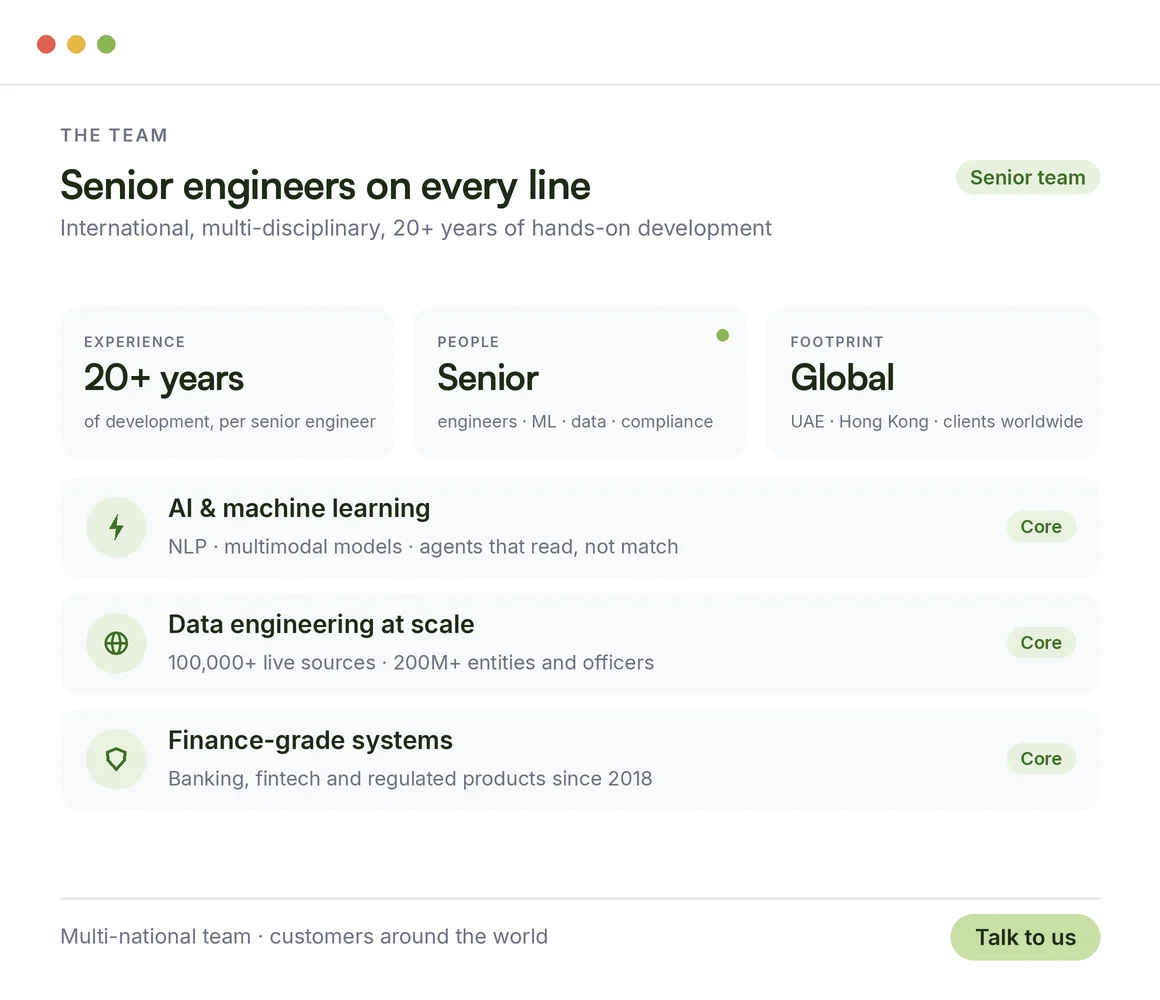This screenshot has height=1000, width=1160.
Task: Click the green window maximize dot
Action: pyautogui.click(x=107, y=44)
